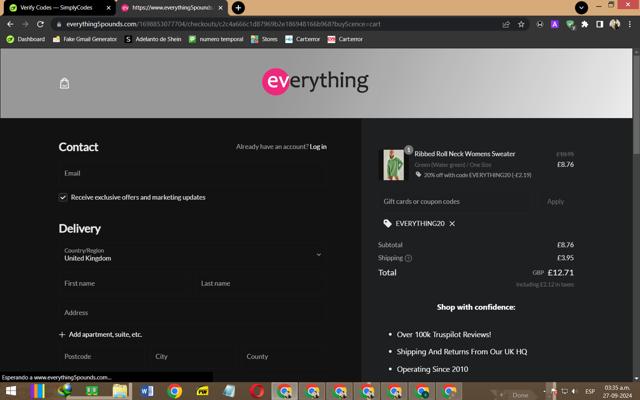
Task: Open the Dashboard bookmark
Action: point(26,39)
